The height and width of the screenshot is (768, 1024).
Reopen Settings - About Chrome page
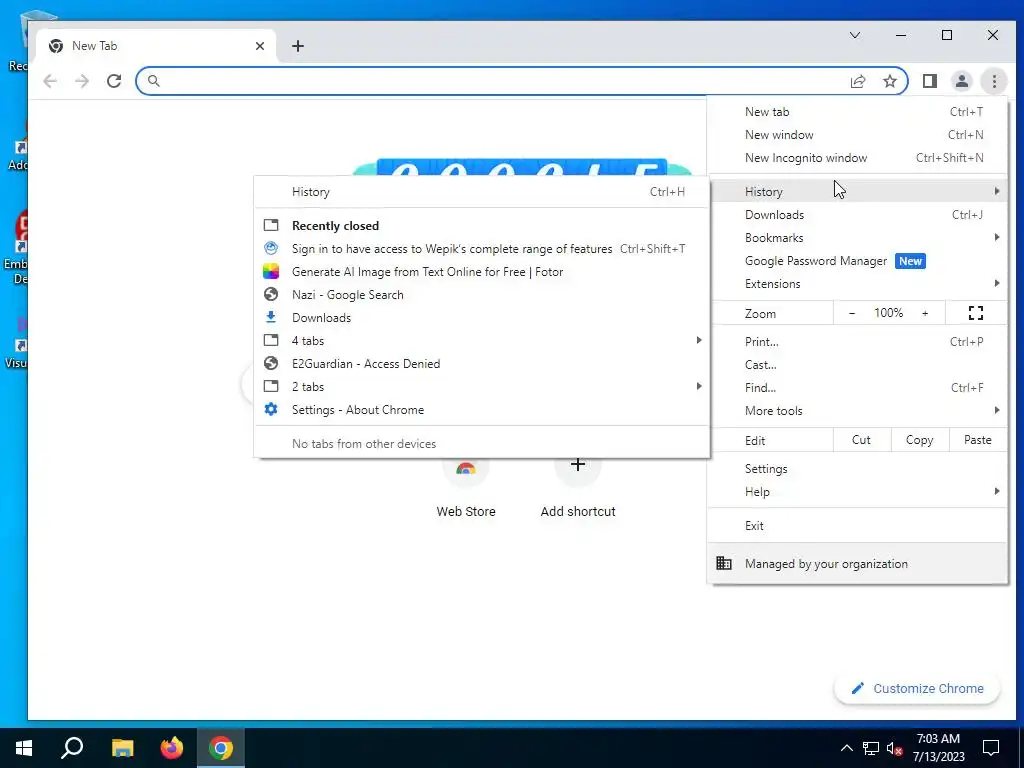pyautogui.click(x=482, y=409)
